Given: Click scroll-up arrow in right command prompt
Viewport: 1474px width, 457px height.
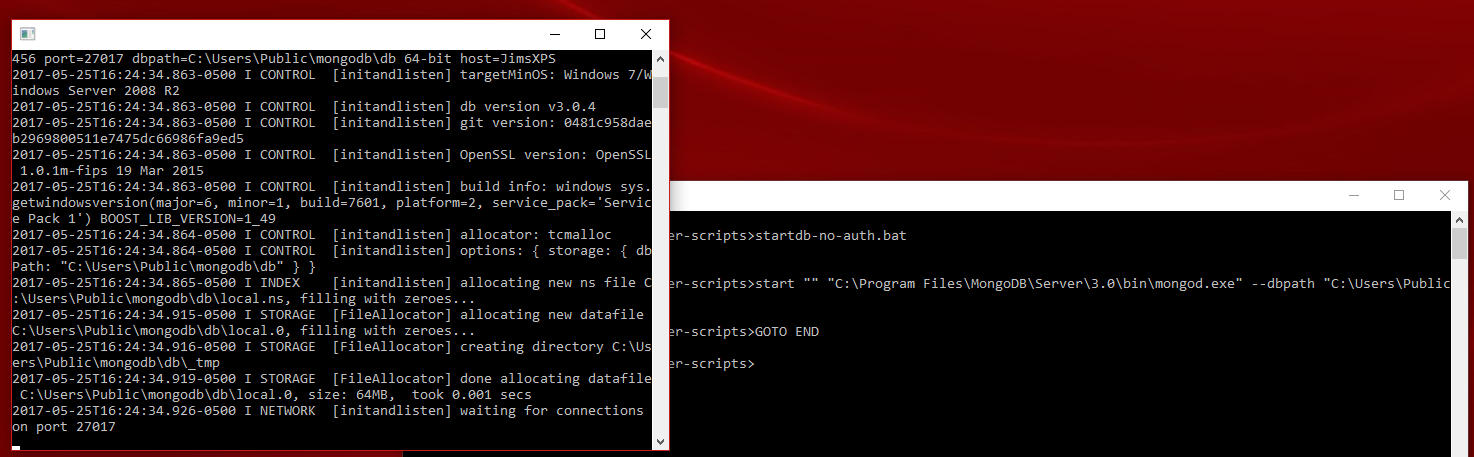Looking at the screenshot, I should 1460,220.
